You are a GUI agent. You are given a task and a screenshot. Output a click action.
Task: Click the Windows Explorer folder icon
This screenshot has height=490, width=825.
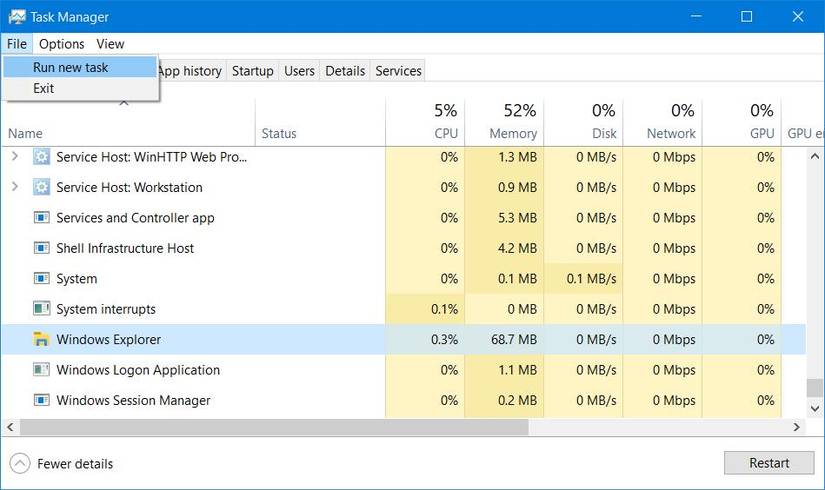point(41,339)
